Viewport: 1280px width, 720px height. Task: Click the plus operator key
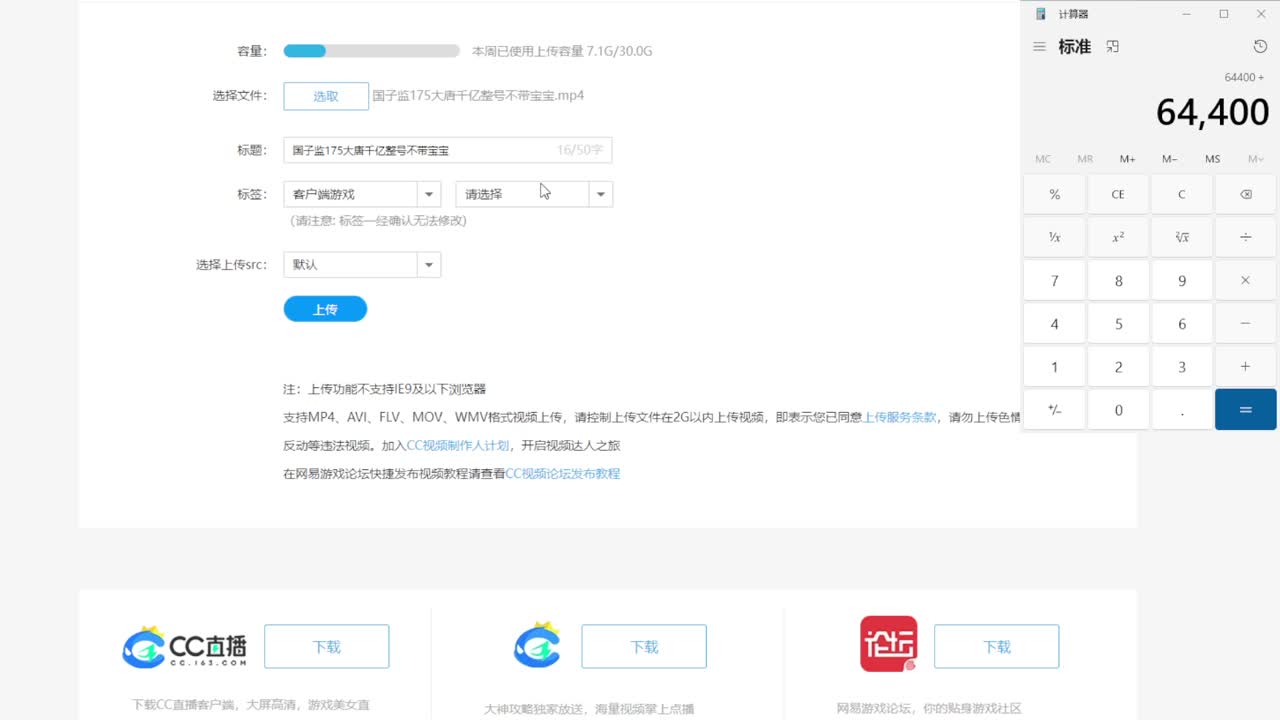[1245, 366]
